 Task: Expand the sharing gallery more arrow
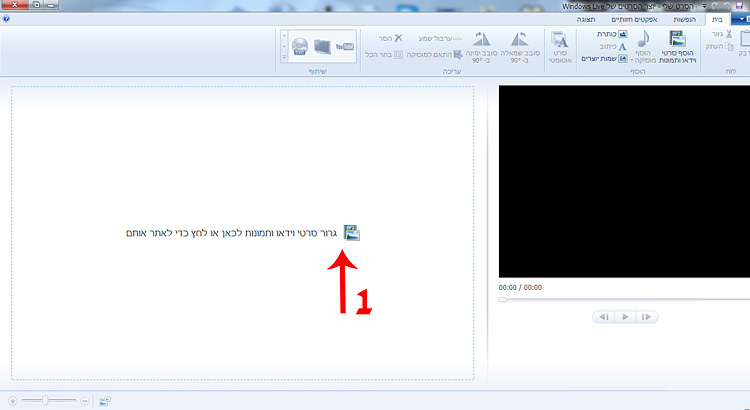point(284,58)
